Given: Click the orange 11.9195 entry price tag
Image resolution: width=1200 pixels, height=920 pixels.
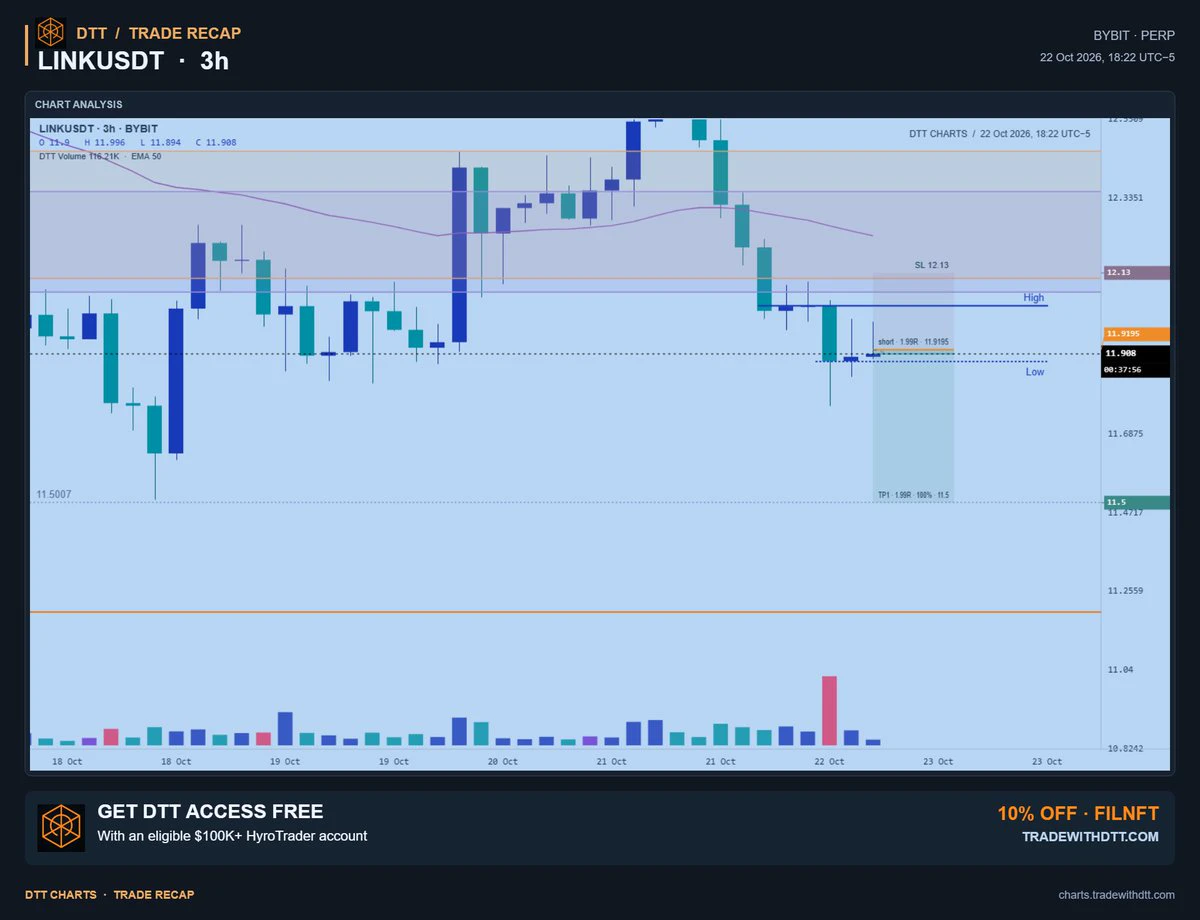Looking at the screenshot, I should pos(1135,334).
